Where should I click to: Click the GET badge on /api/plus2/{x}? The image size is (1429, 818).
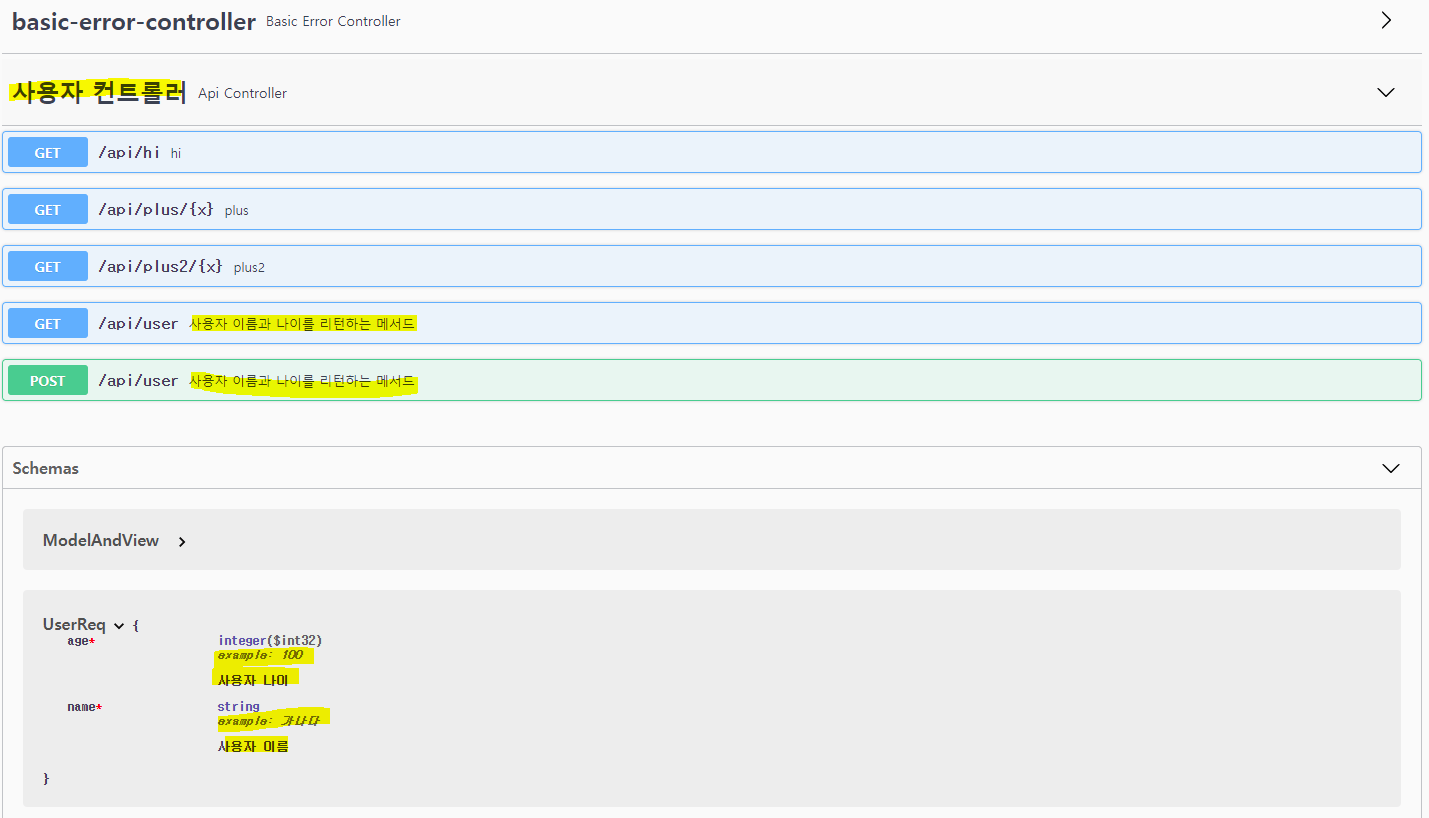click(47, 266)
